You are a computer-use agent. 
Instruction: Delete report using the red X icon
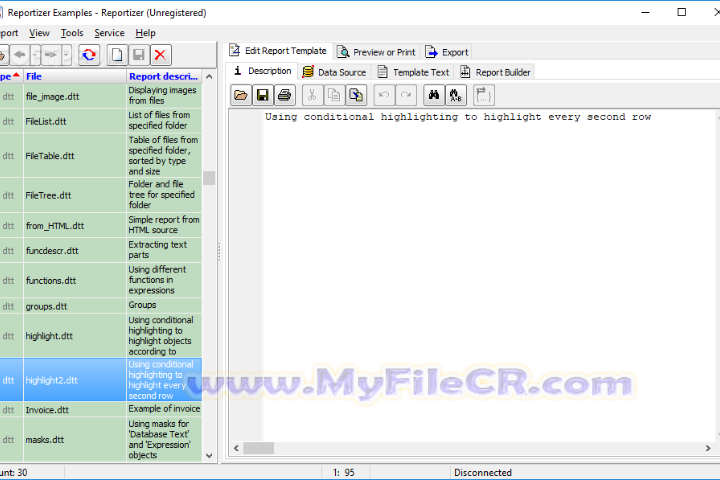pos(160,55)
